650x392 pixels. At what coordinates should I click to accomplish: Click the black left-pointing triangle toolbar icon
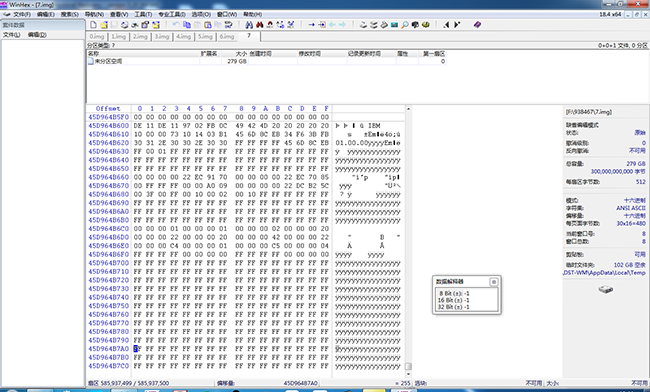[446, 25]
